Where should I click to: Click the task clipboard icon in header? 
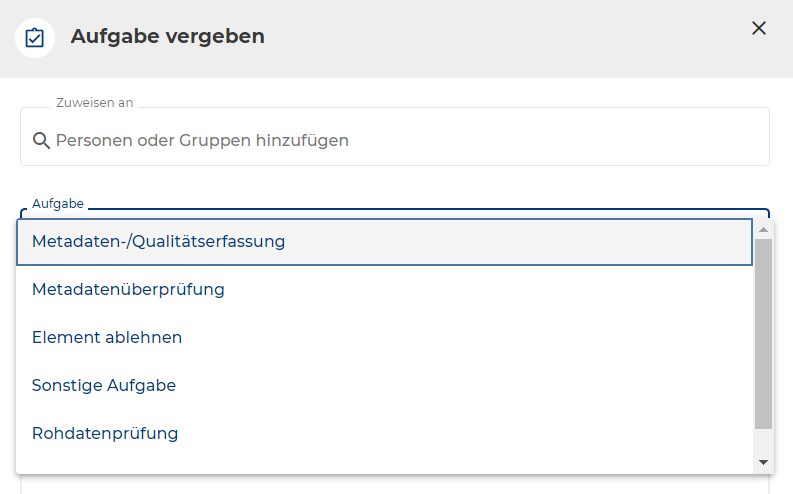[x=35, y=38]
